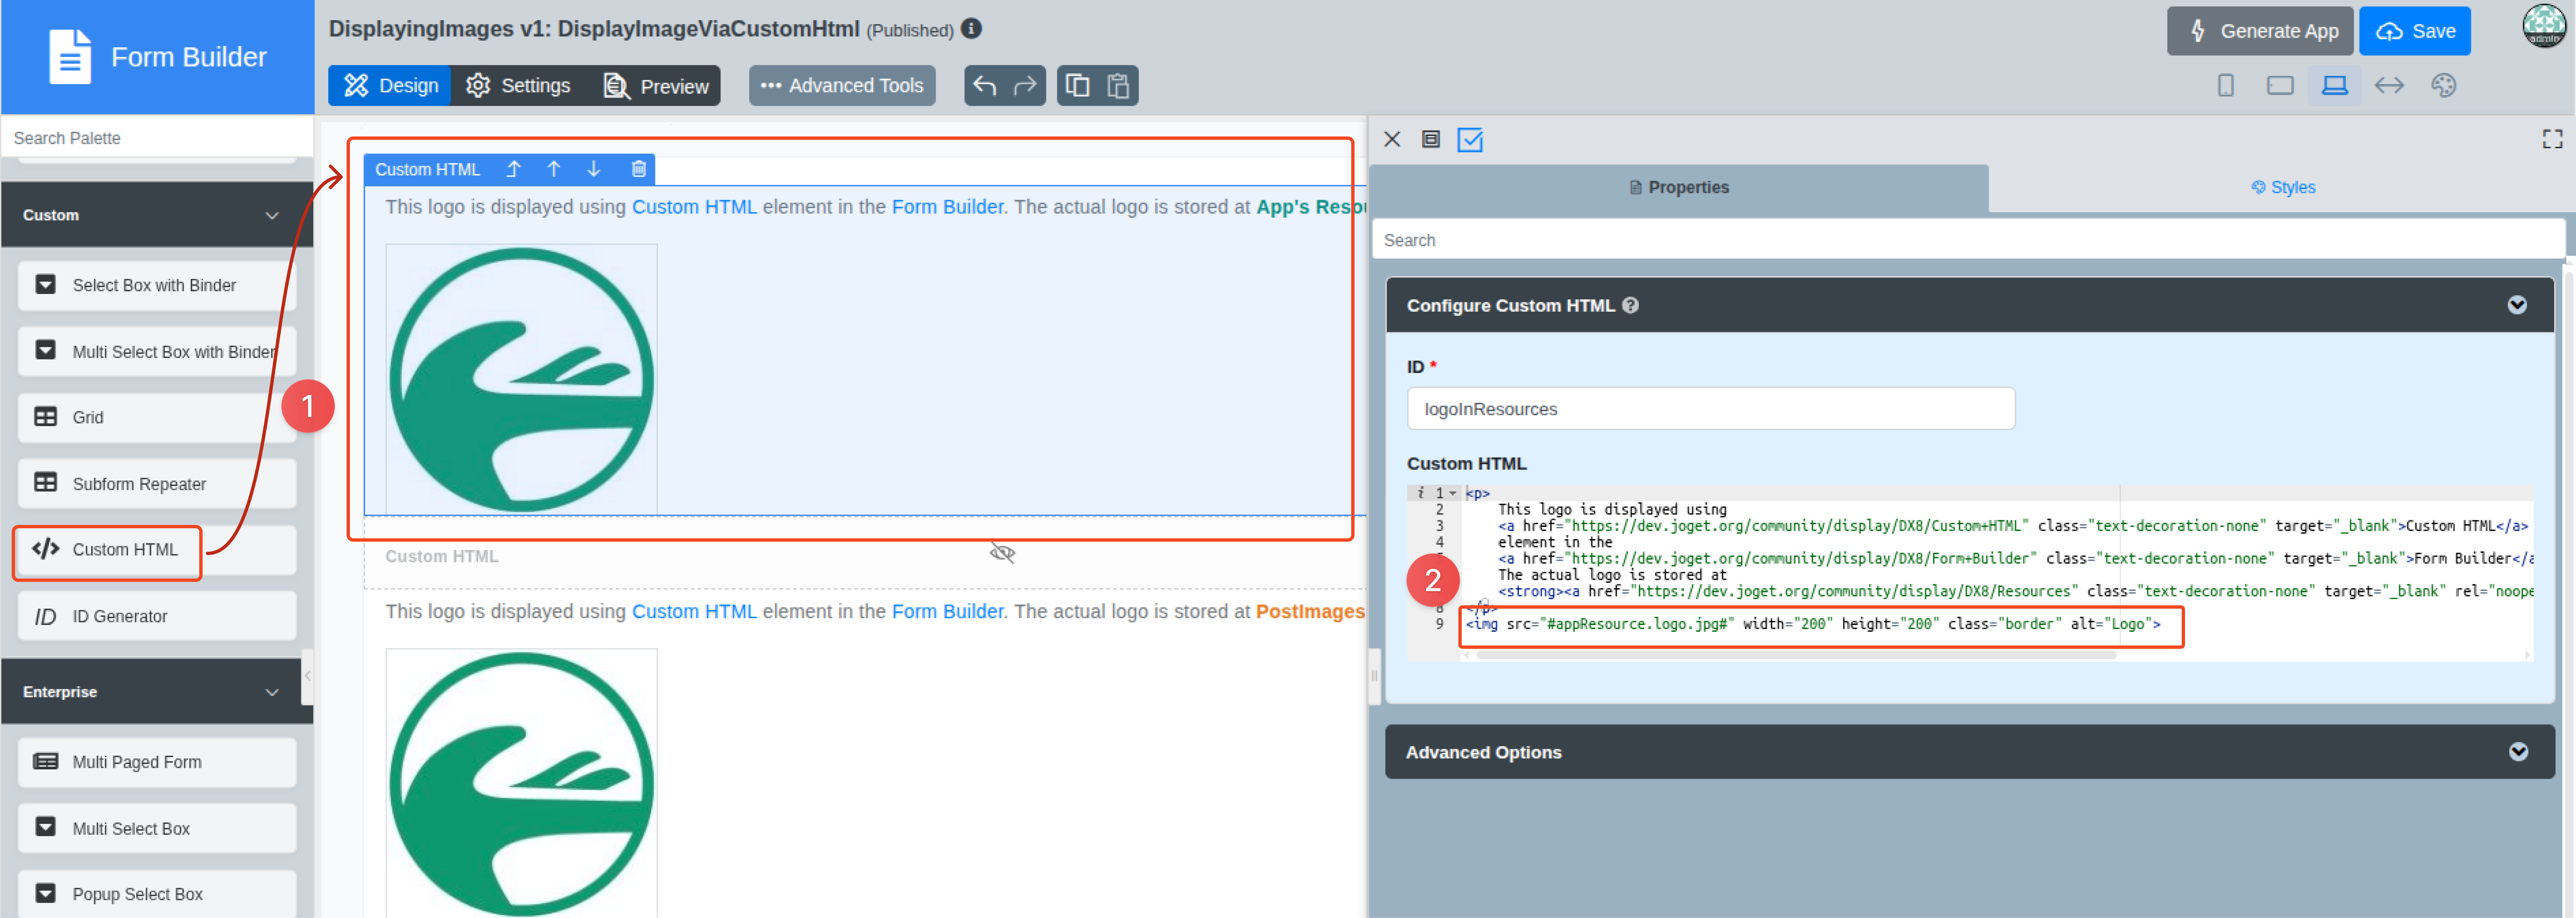Click the second logo image in canvas

(x=521, y=783)
